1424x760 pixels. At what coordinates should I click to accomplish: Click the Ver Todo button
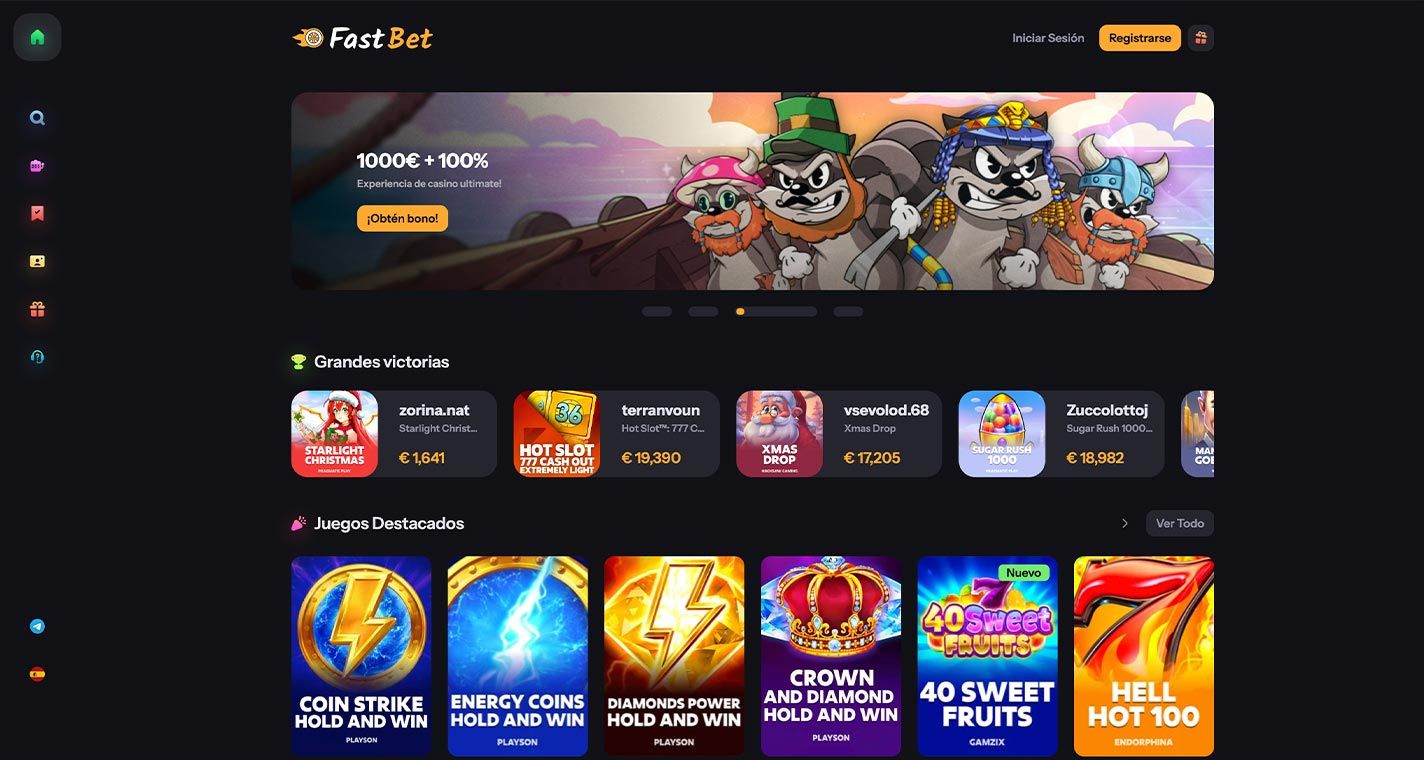point(1180,523)
